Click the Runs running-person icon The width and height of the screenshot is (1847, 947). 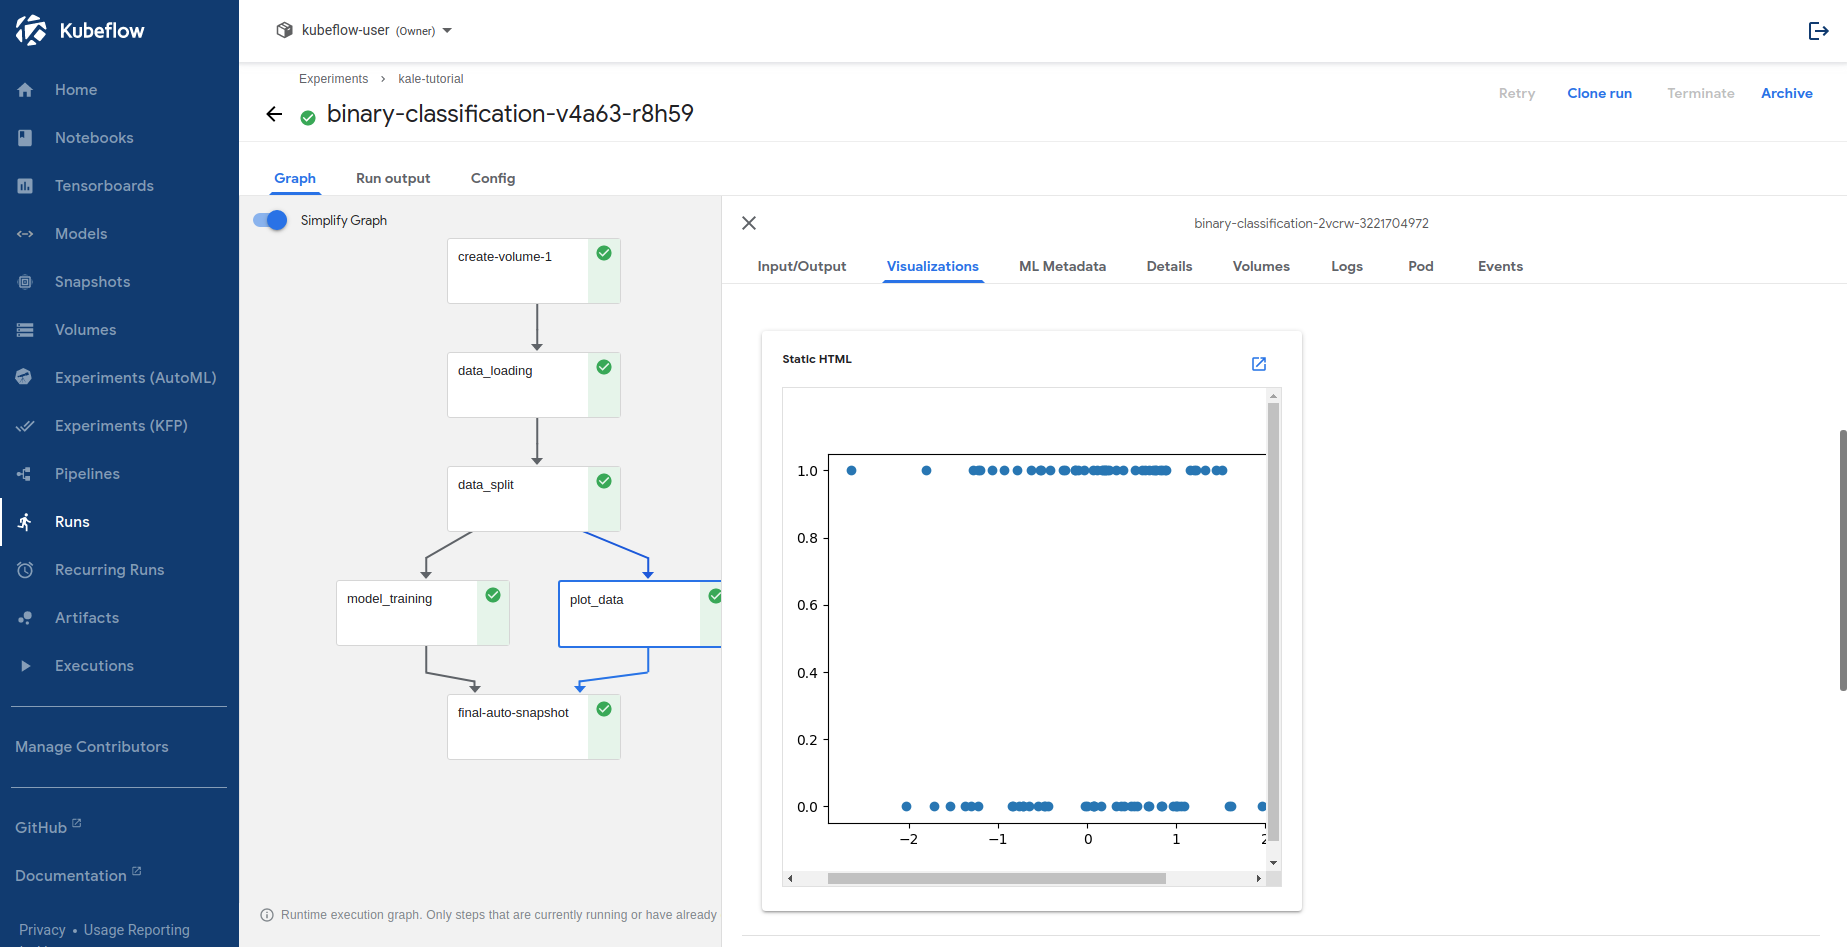pyautogui.click(x=25, y=522)
